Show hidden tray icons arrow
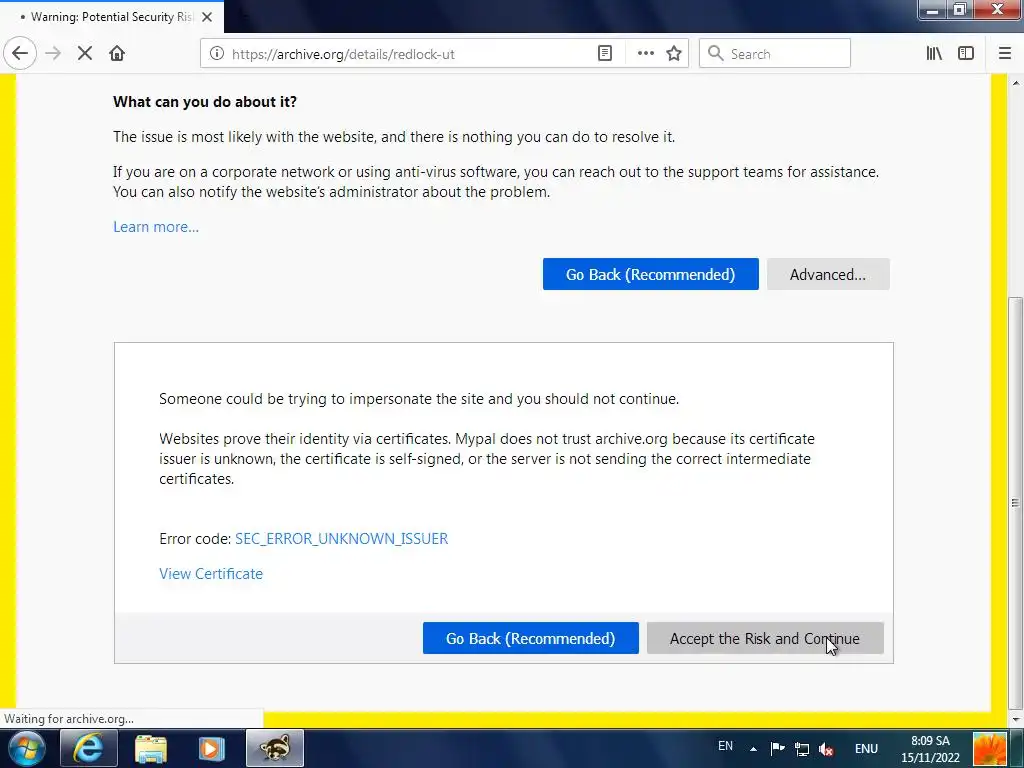1024x768 pixels. [x=754, y=749]
